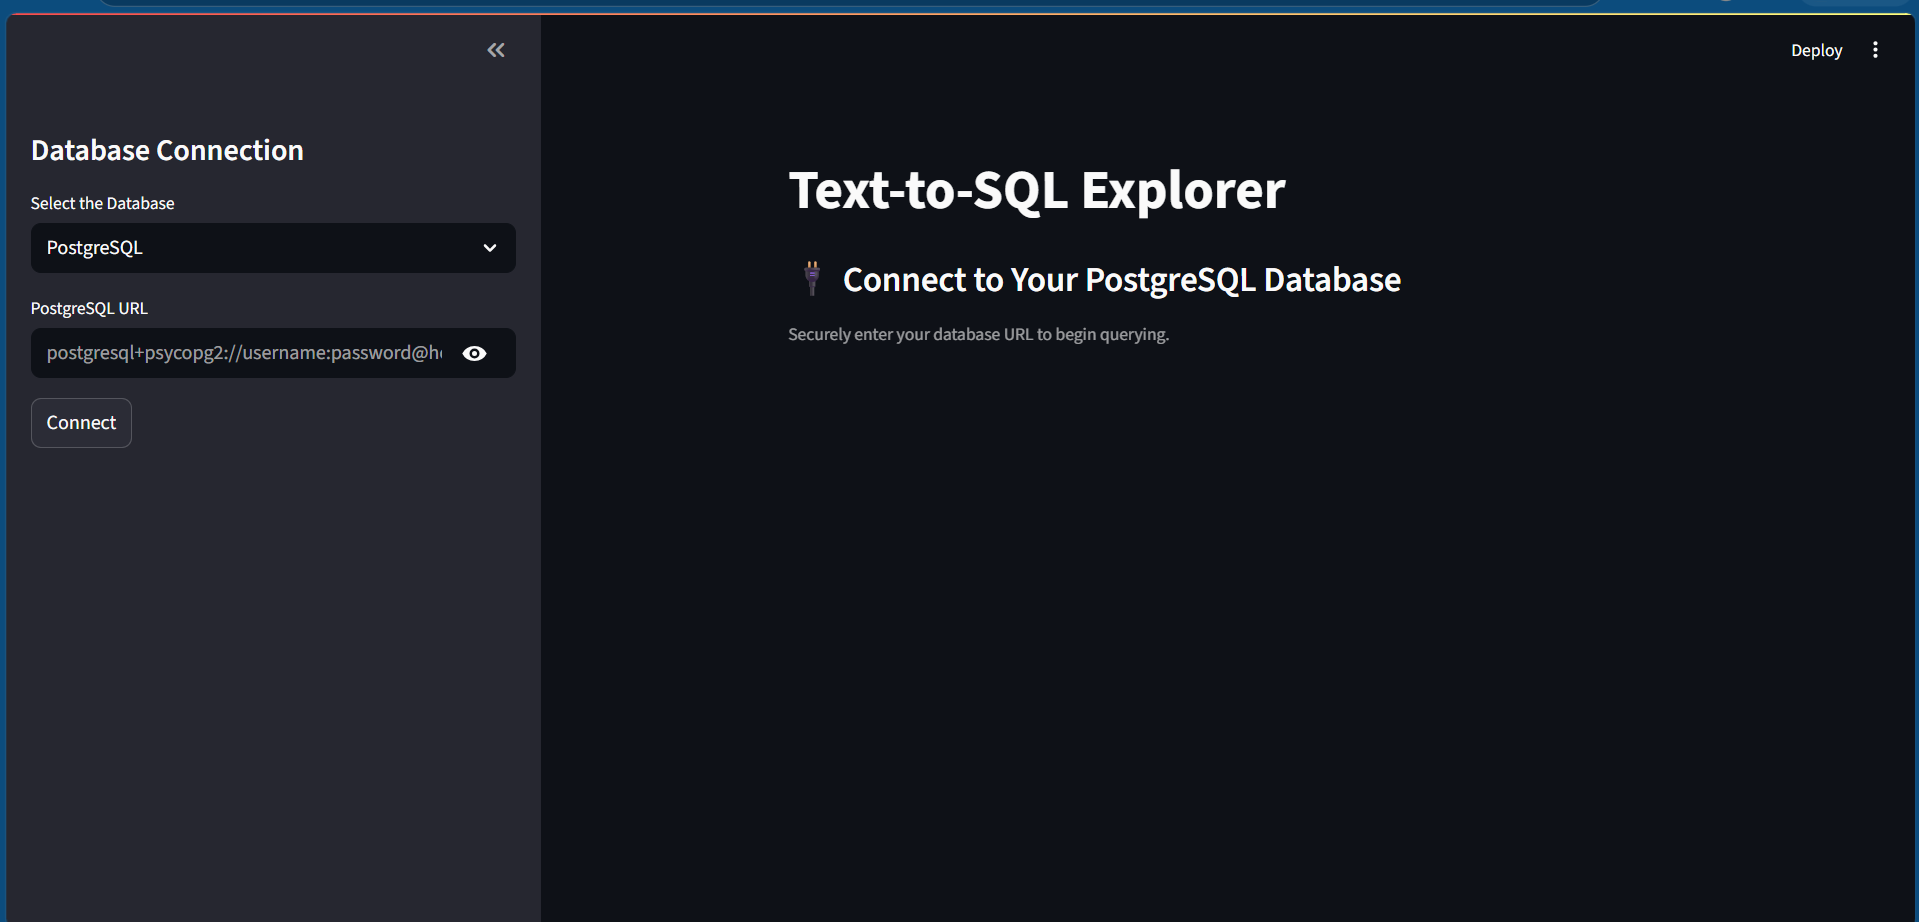Click the Connect button
Image resolution: width=1919 pixels, height=922 pixels.
[x=81, y=423]
